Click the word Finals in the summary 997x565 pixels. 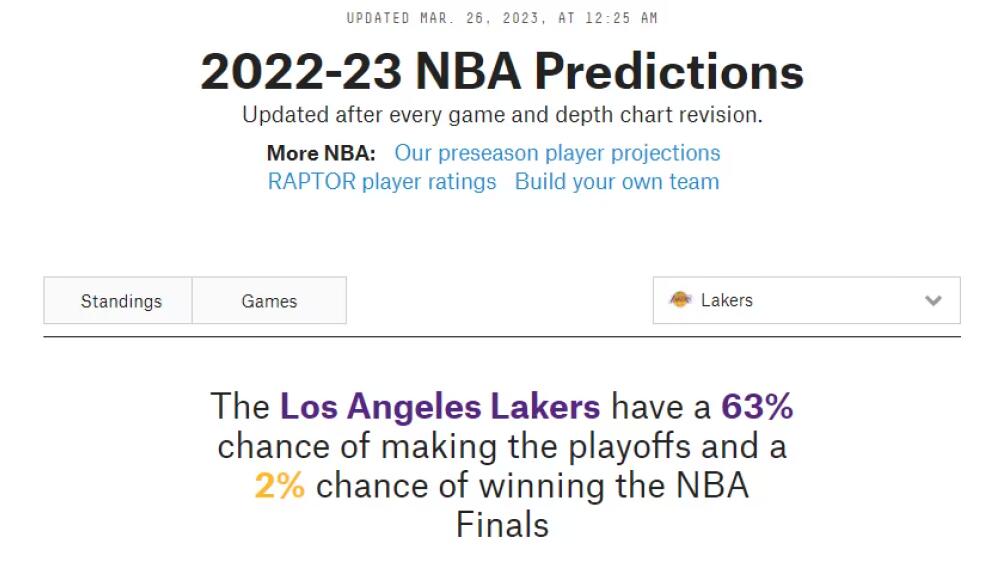502,525
